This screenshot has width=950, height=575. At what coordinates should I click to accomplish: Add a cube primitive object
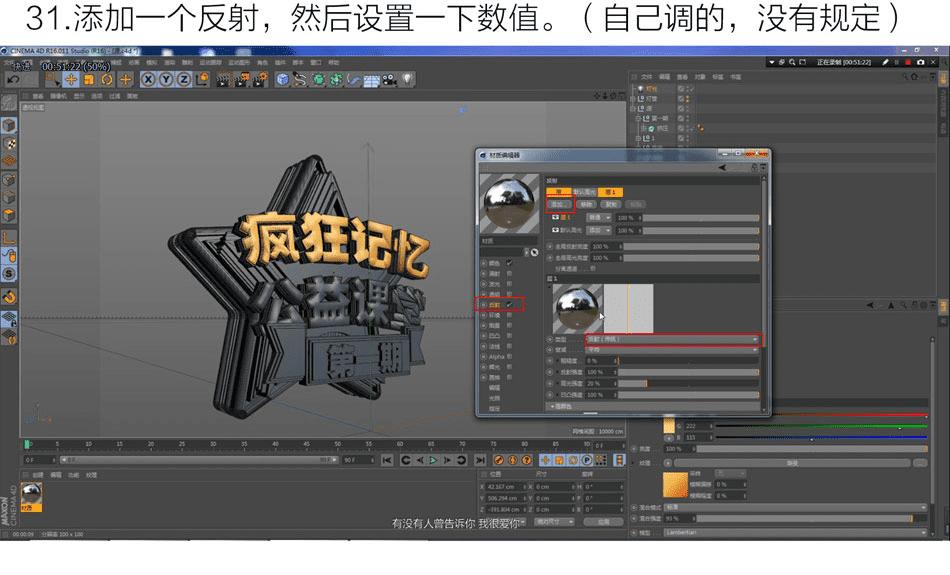[x=282, y=79]
